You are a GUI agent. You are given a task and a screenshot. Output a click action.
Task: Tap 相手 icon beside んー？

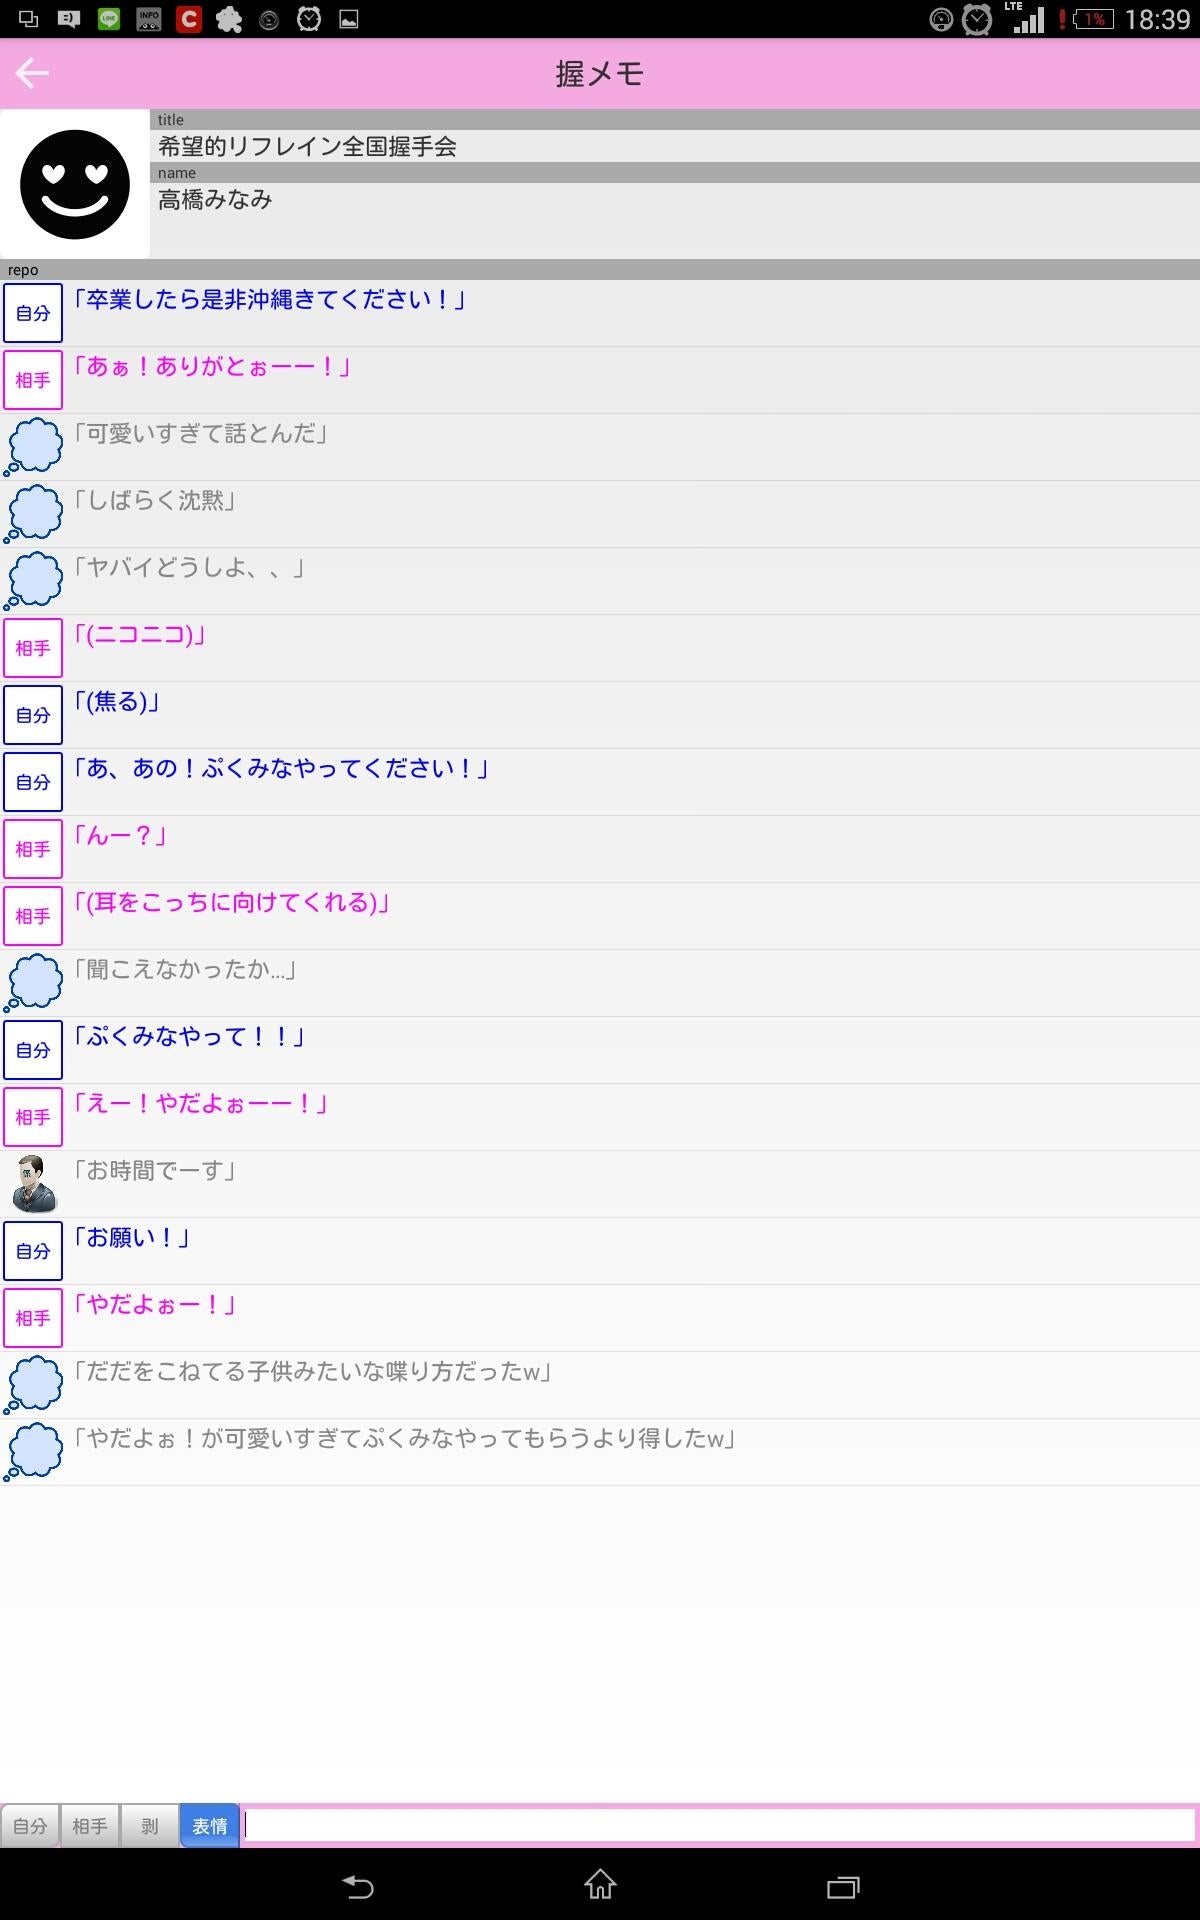[x=33, y=849]
